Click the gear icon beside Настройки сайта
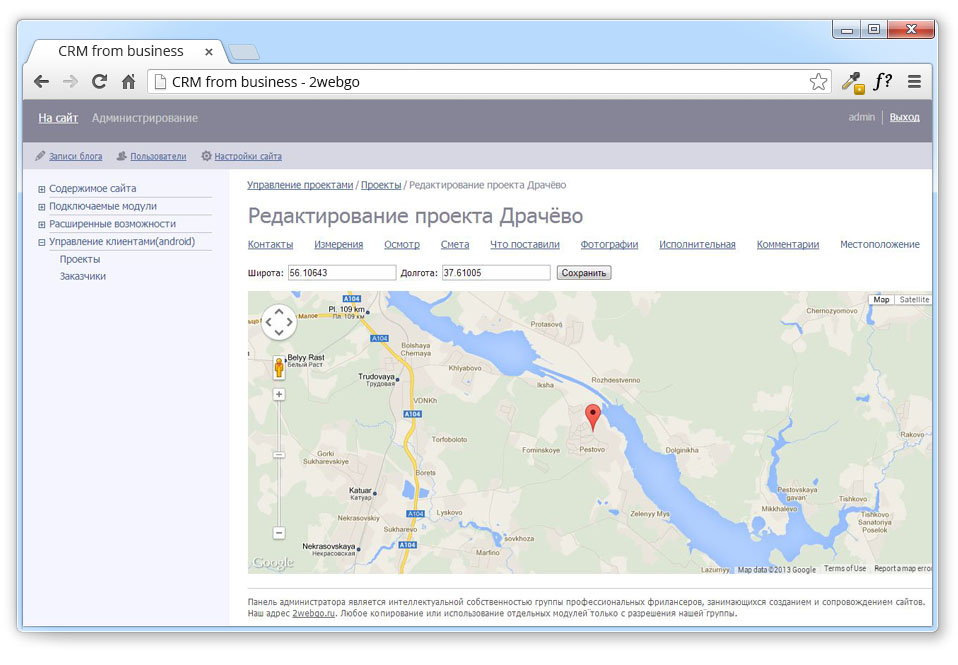Screen dimensions: 958x665 click(207, 156)
